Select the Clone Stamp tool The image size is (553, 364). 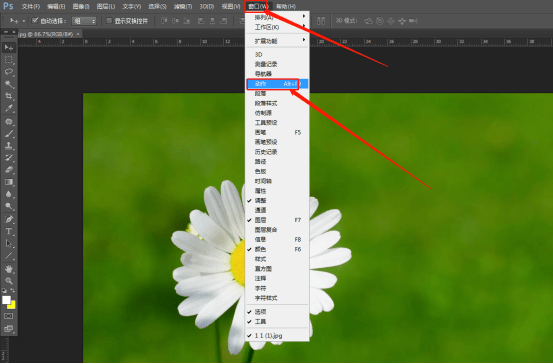[x=9, y=146]
